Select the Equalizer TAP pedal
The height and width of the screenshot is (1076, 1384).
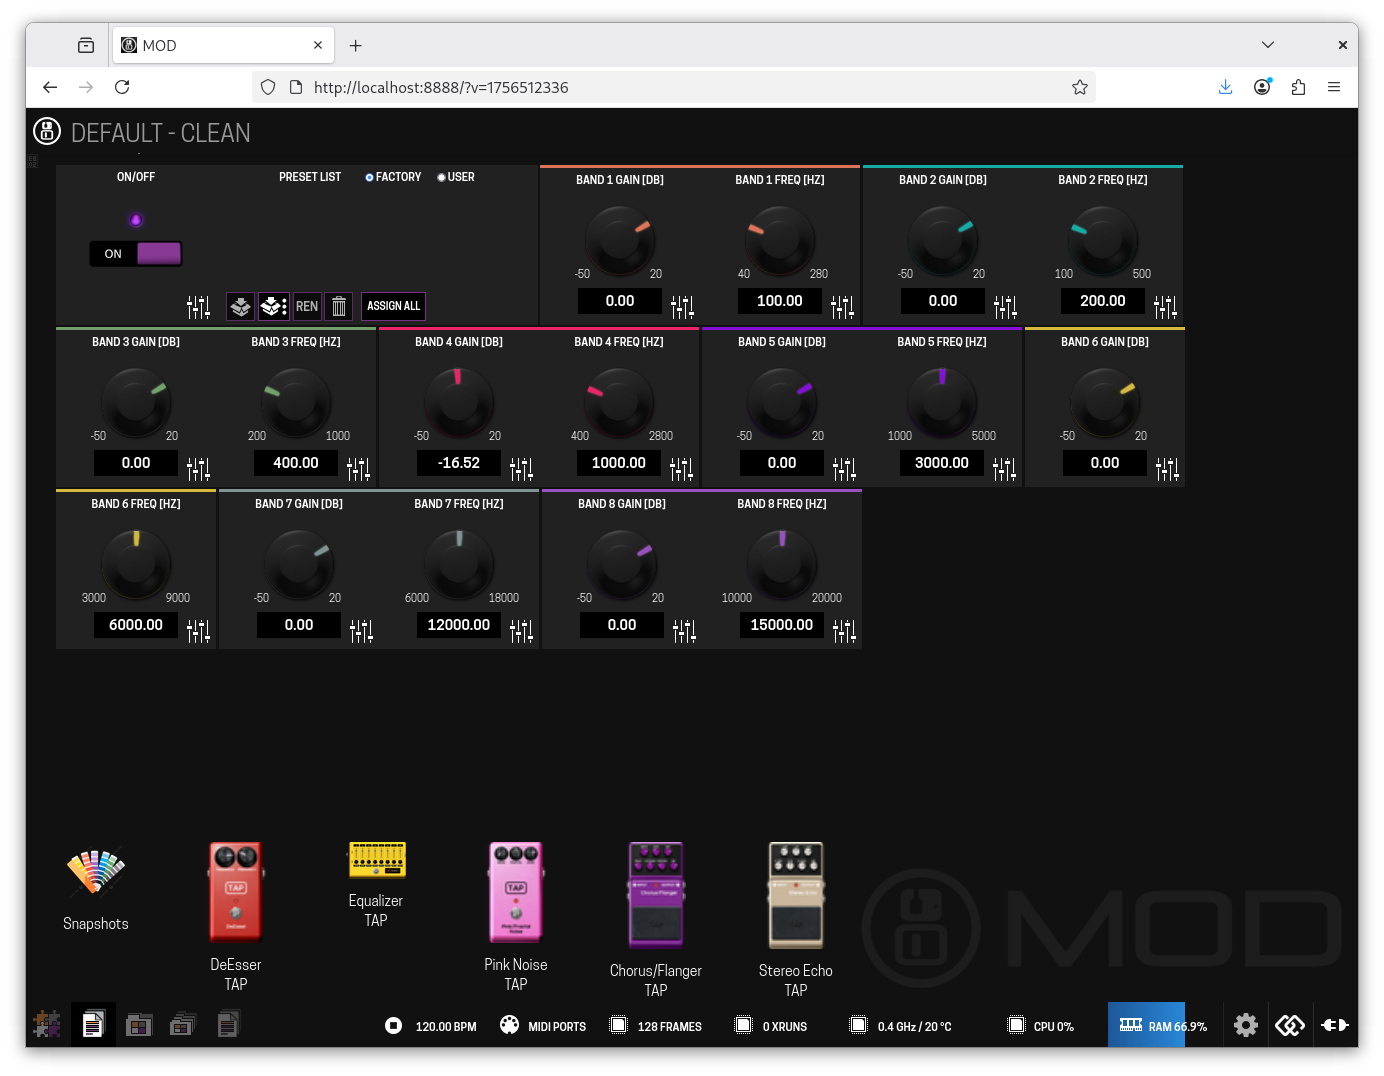tap(376, 860)
